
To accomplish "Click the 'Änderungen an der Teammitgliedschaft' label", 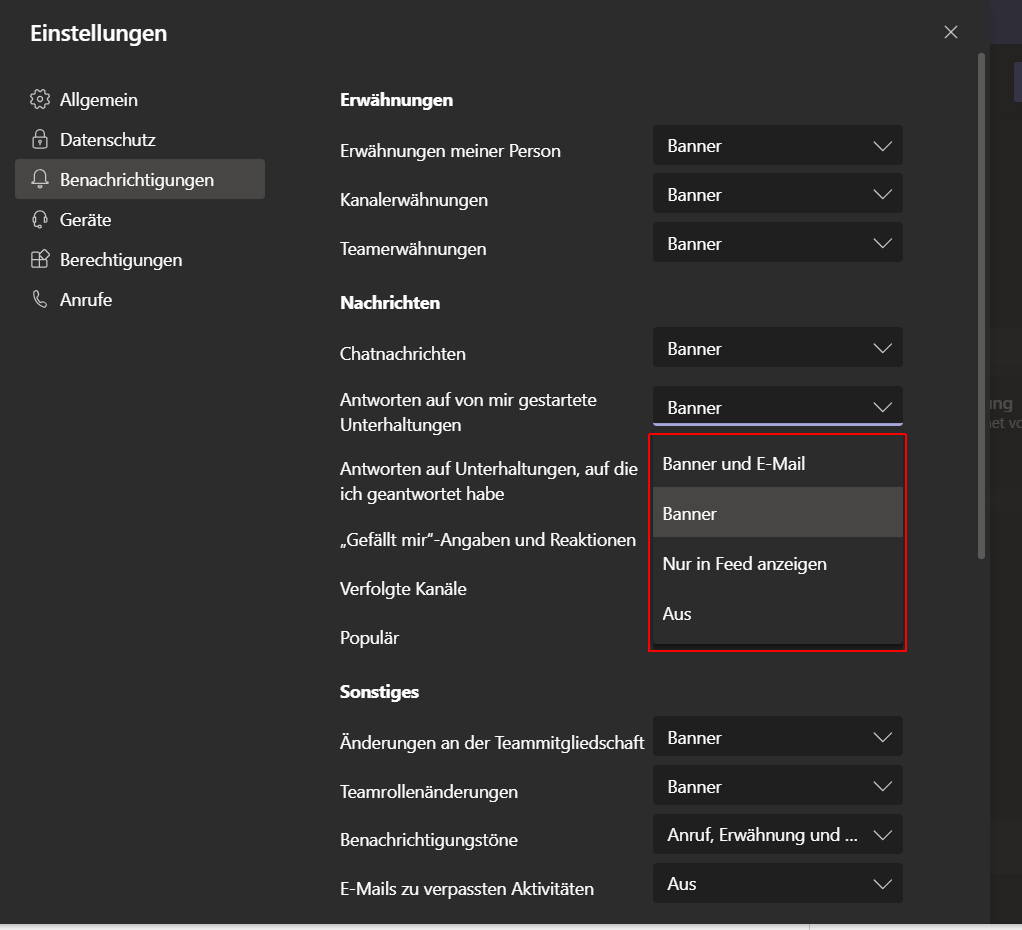I will pos(492,742).
